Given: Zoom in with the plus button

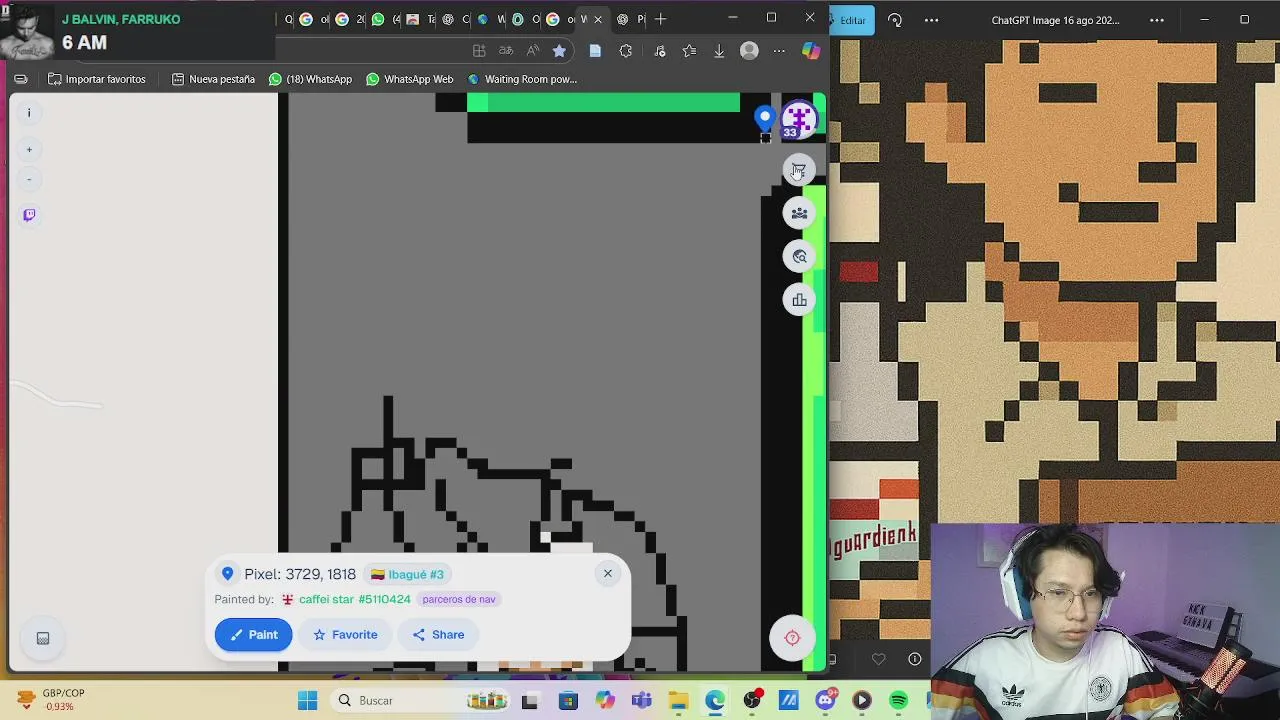Looking at the screenshot, I should (29, 150).
